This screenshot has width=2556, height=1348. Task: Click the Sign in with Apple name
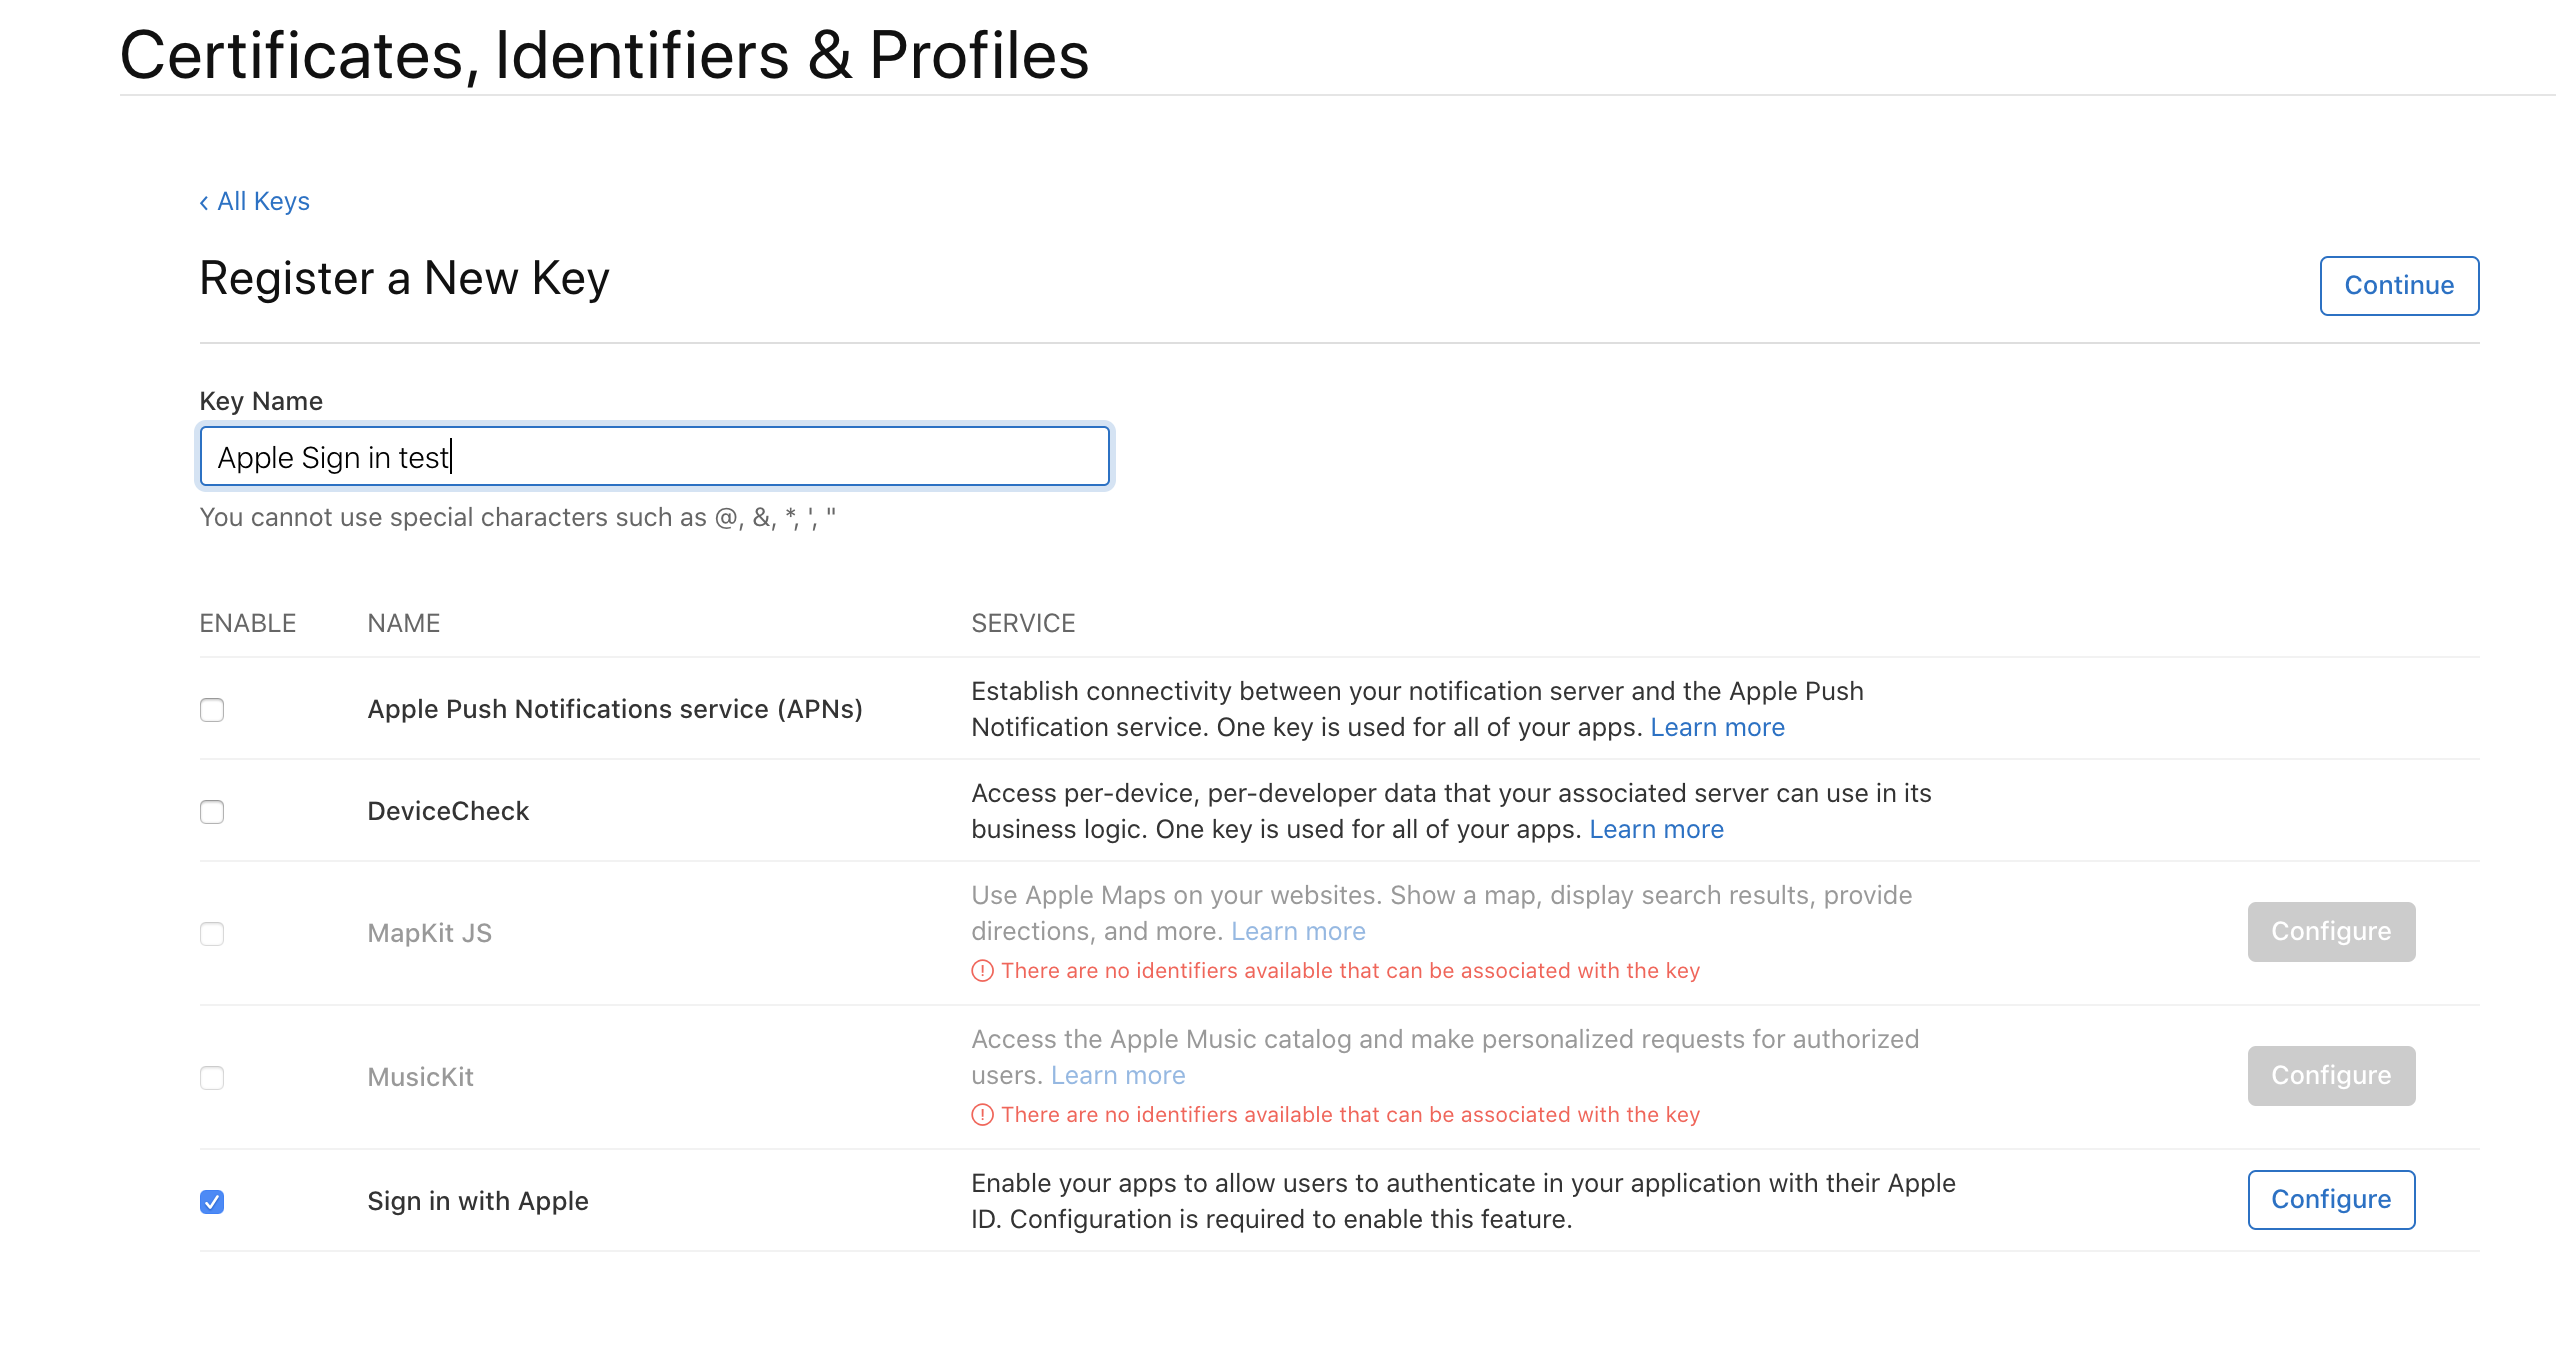478,1201
